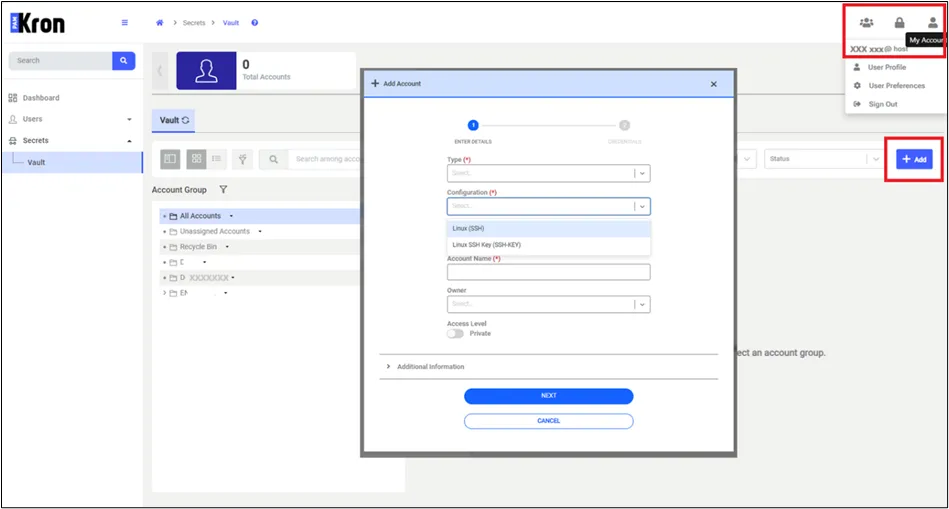Viewport: 949px width, 509px height.
Task: Focus the Search among accounts field
Action: 325,159
